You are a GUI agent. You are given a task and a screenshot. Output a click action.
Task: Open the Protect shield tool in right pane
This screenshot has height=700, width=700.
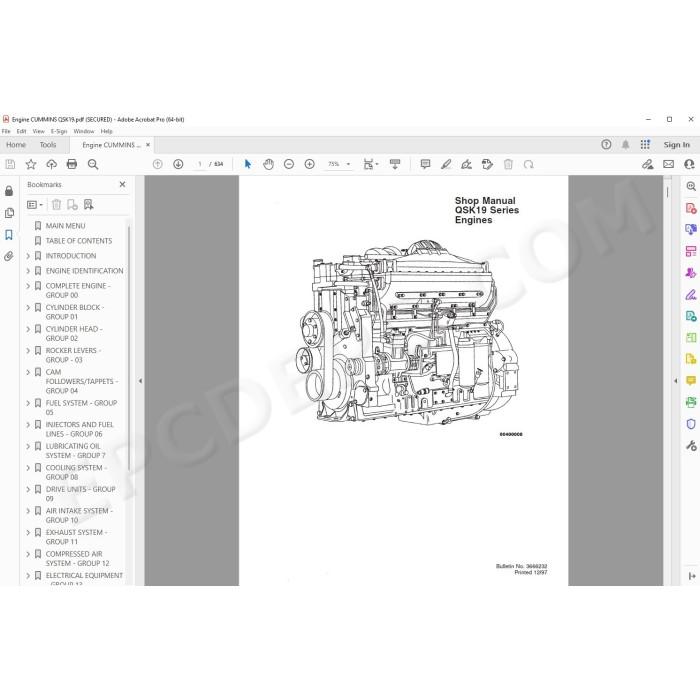click(x=691, y=424)
